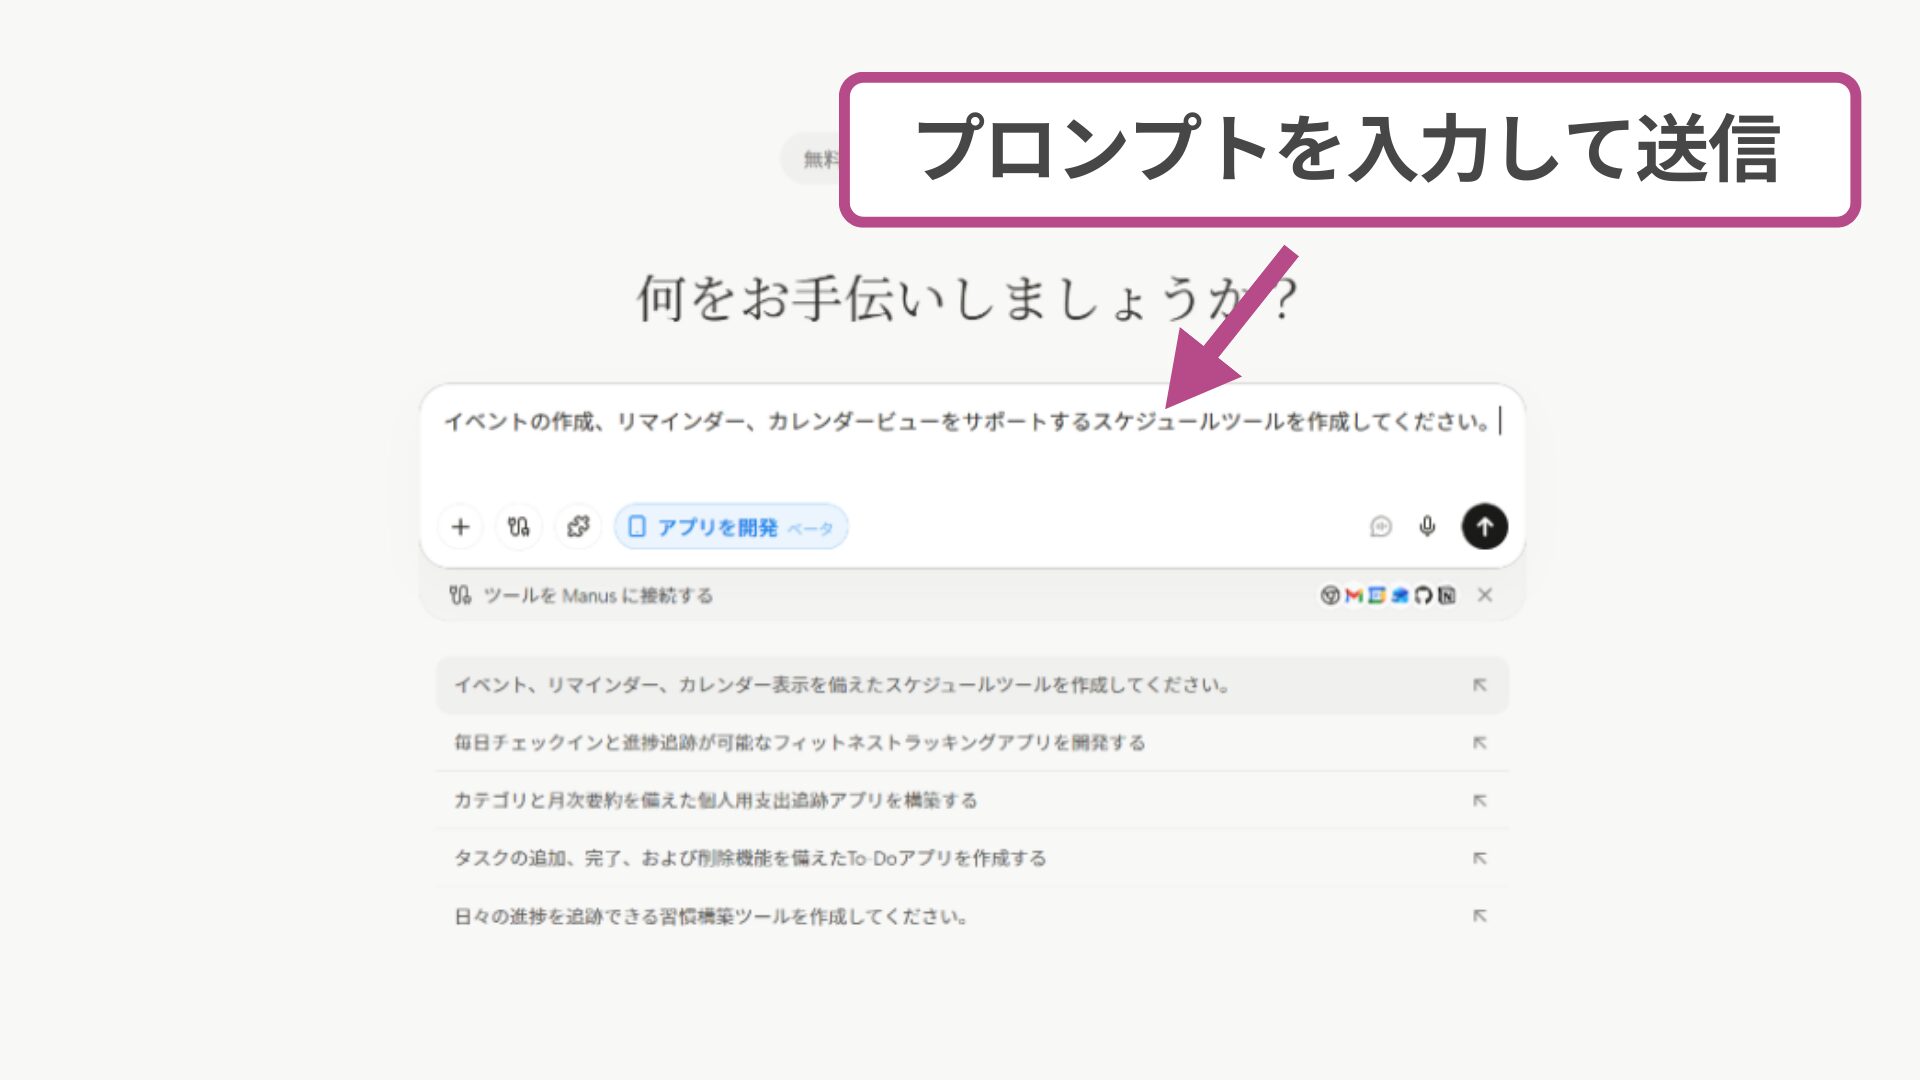Attach a file with the plus icon
This screenshot has height=1080, width=1920.
[x=460, y=526]
